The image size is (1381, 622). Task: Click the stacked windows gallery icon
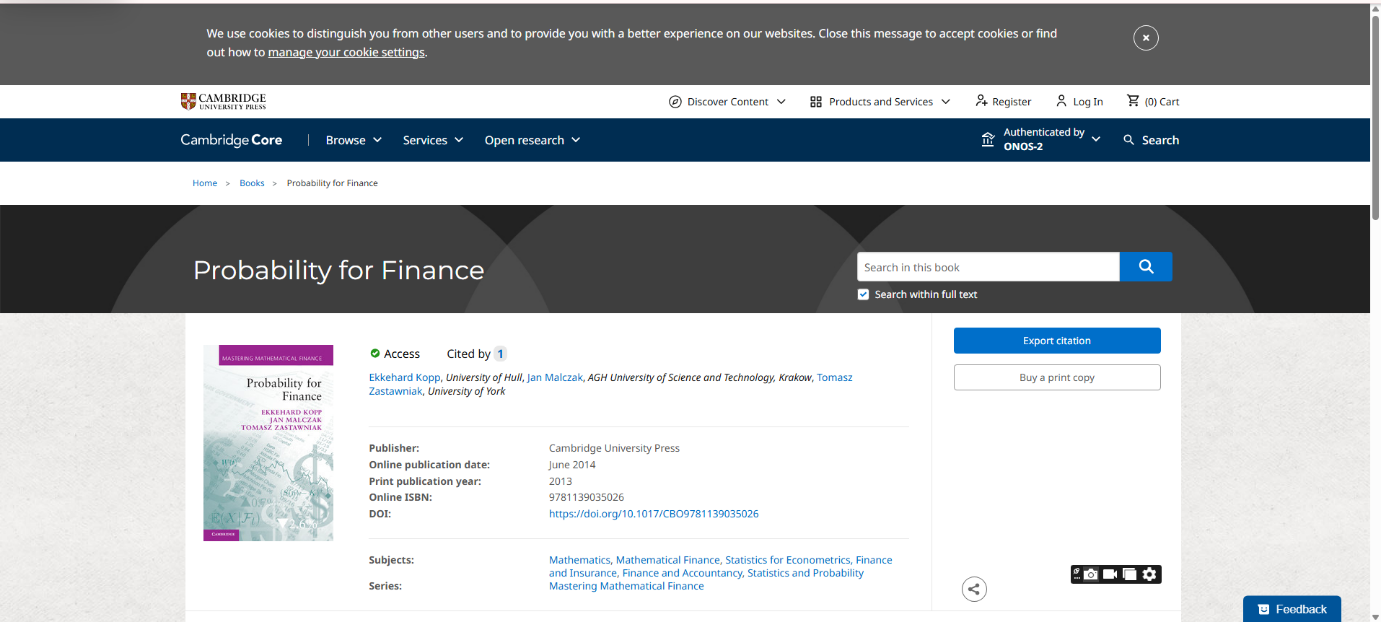1129,574
